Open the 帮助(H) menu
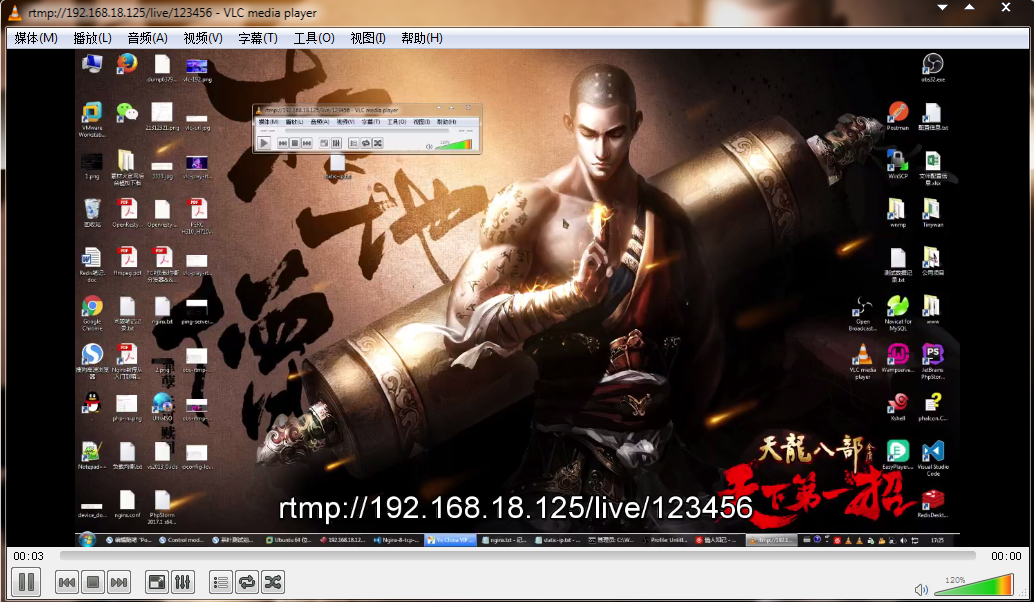Screen dimensions: 1034x602 [421, 38]
